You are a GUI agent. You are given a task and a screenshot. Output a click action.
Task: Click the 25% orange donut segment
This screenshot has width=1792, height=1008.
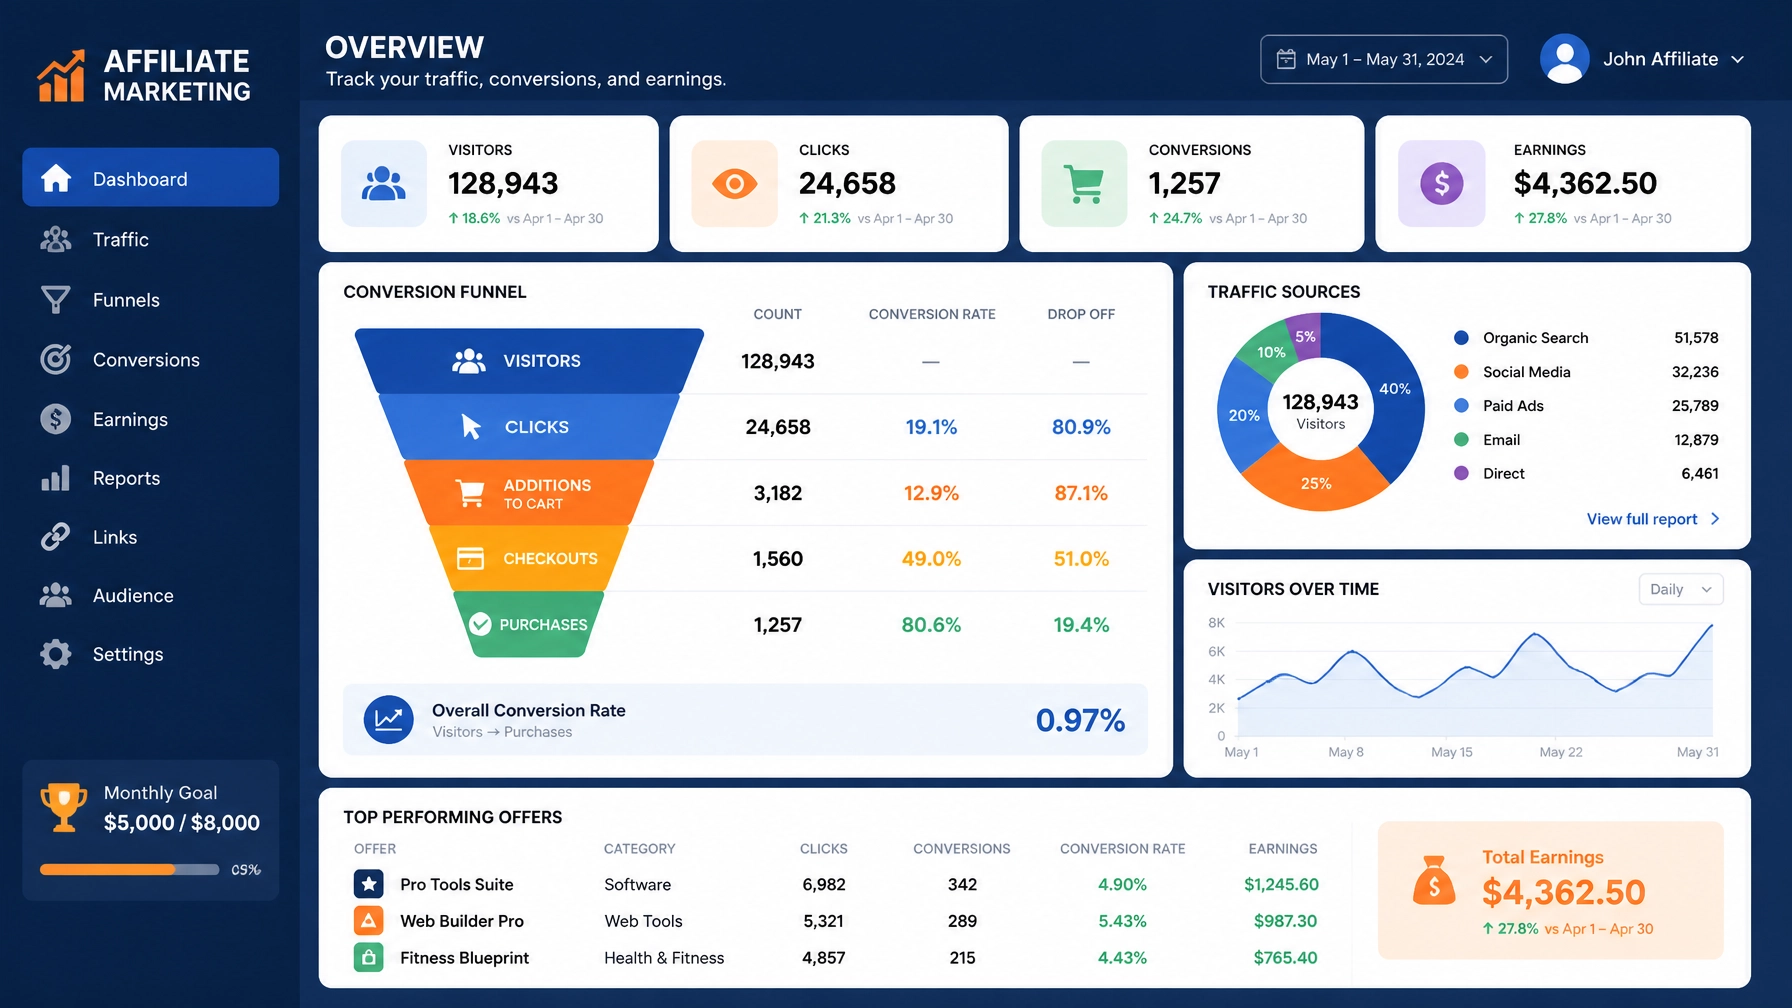[x=1316, y=483]
